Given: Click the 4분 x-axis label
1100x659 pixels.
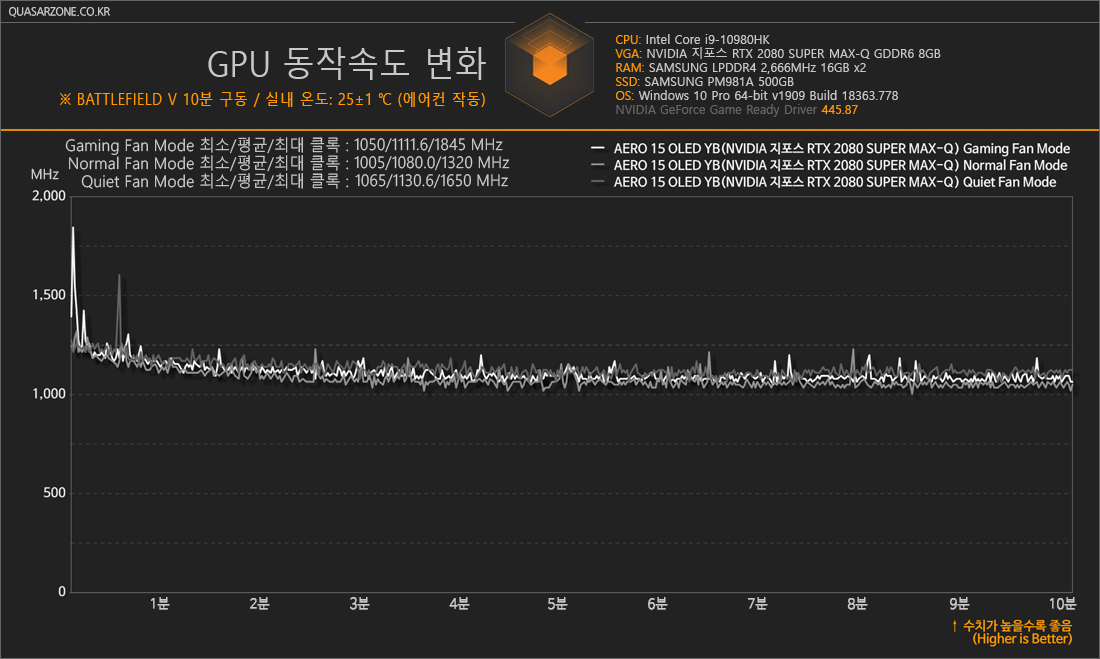Looking at the screenshot, I should click(460, 604).
